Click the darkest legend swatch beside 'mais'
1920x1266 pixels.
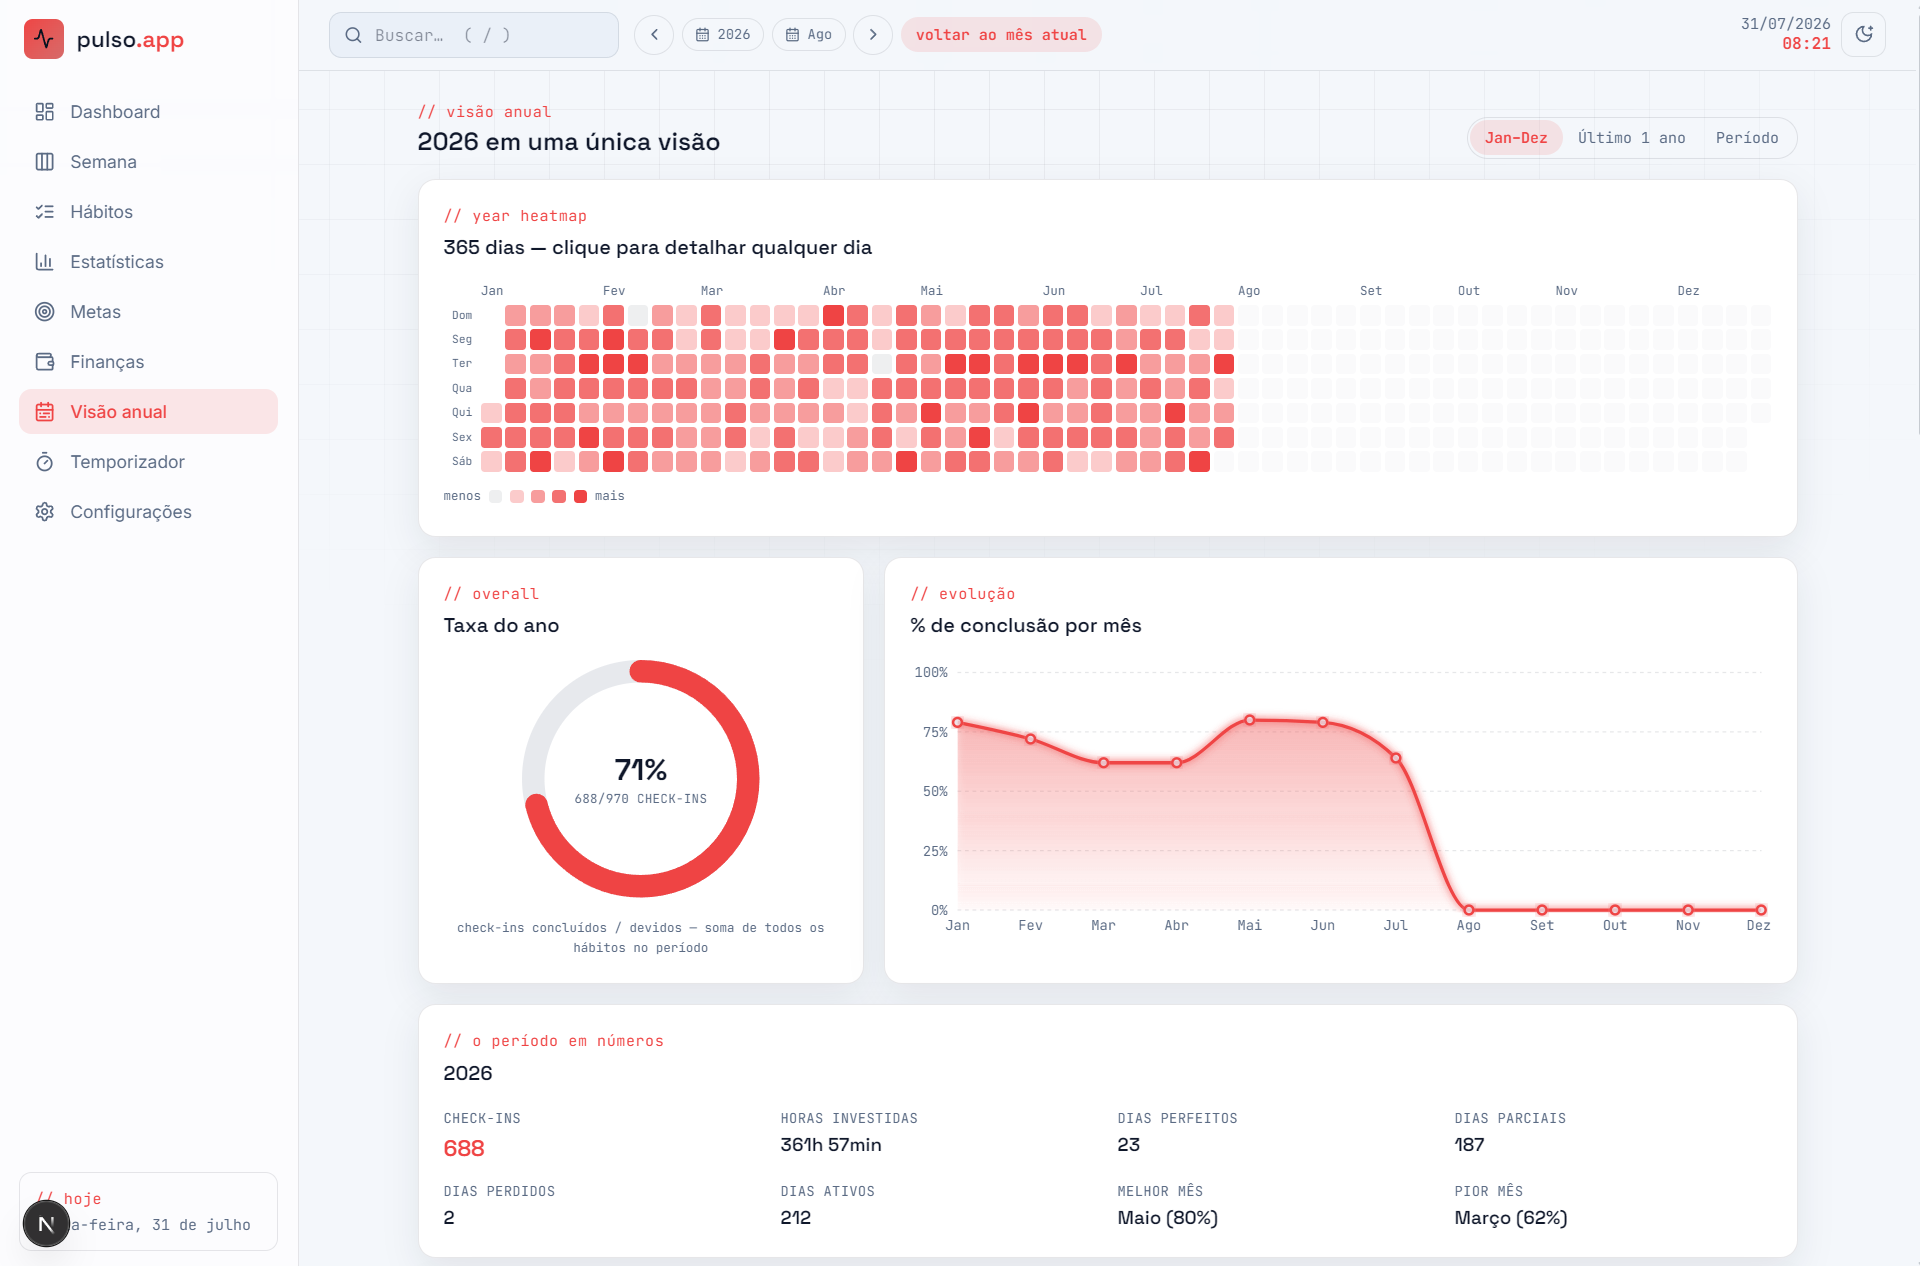coord(580,497)
